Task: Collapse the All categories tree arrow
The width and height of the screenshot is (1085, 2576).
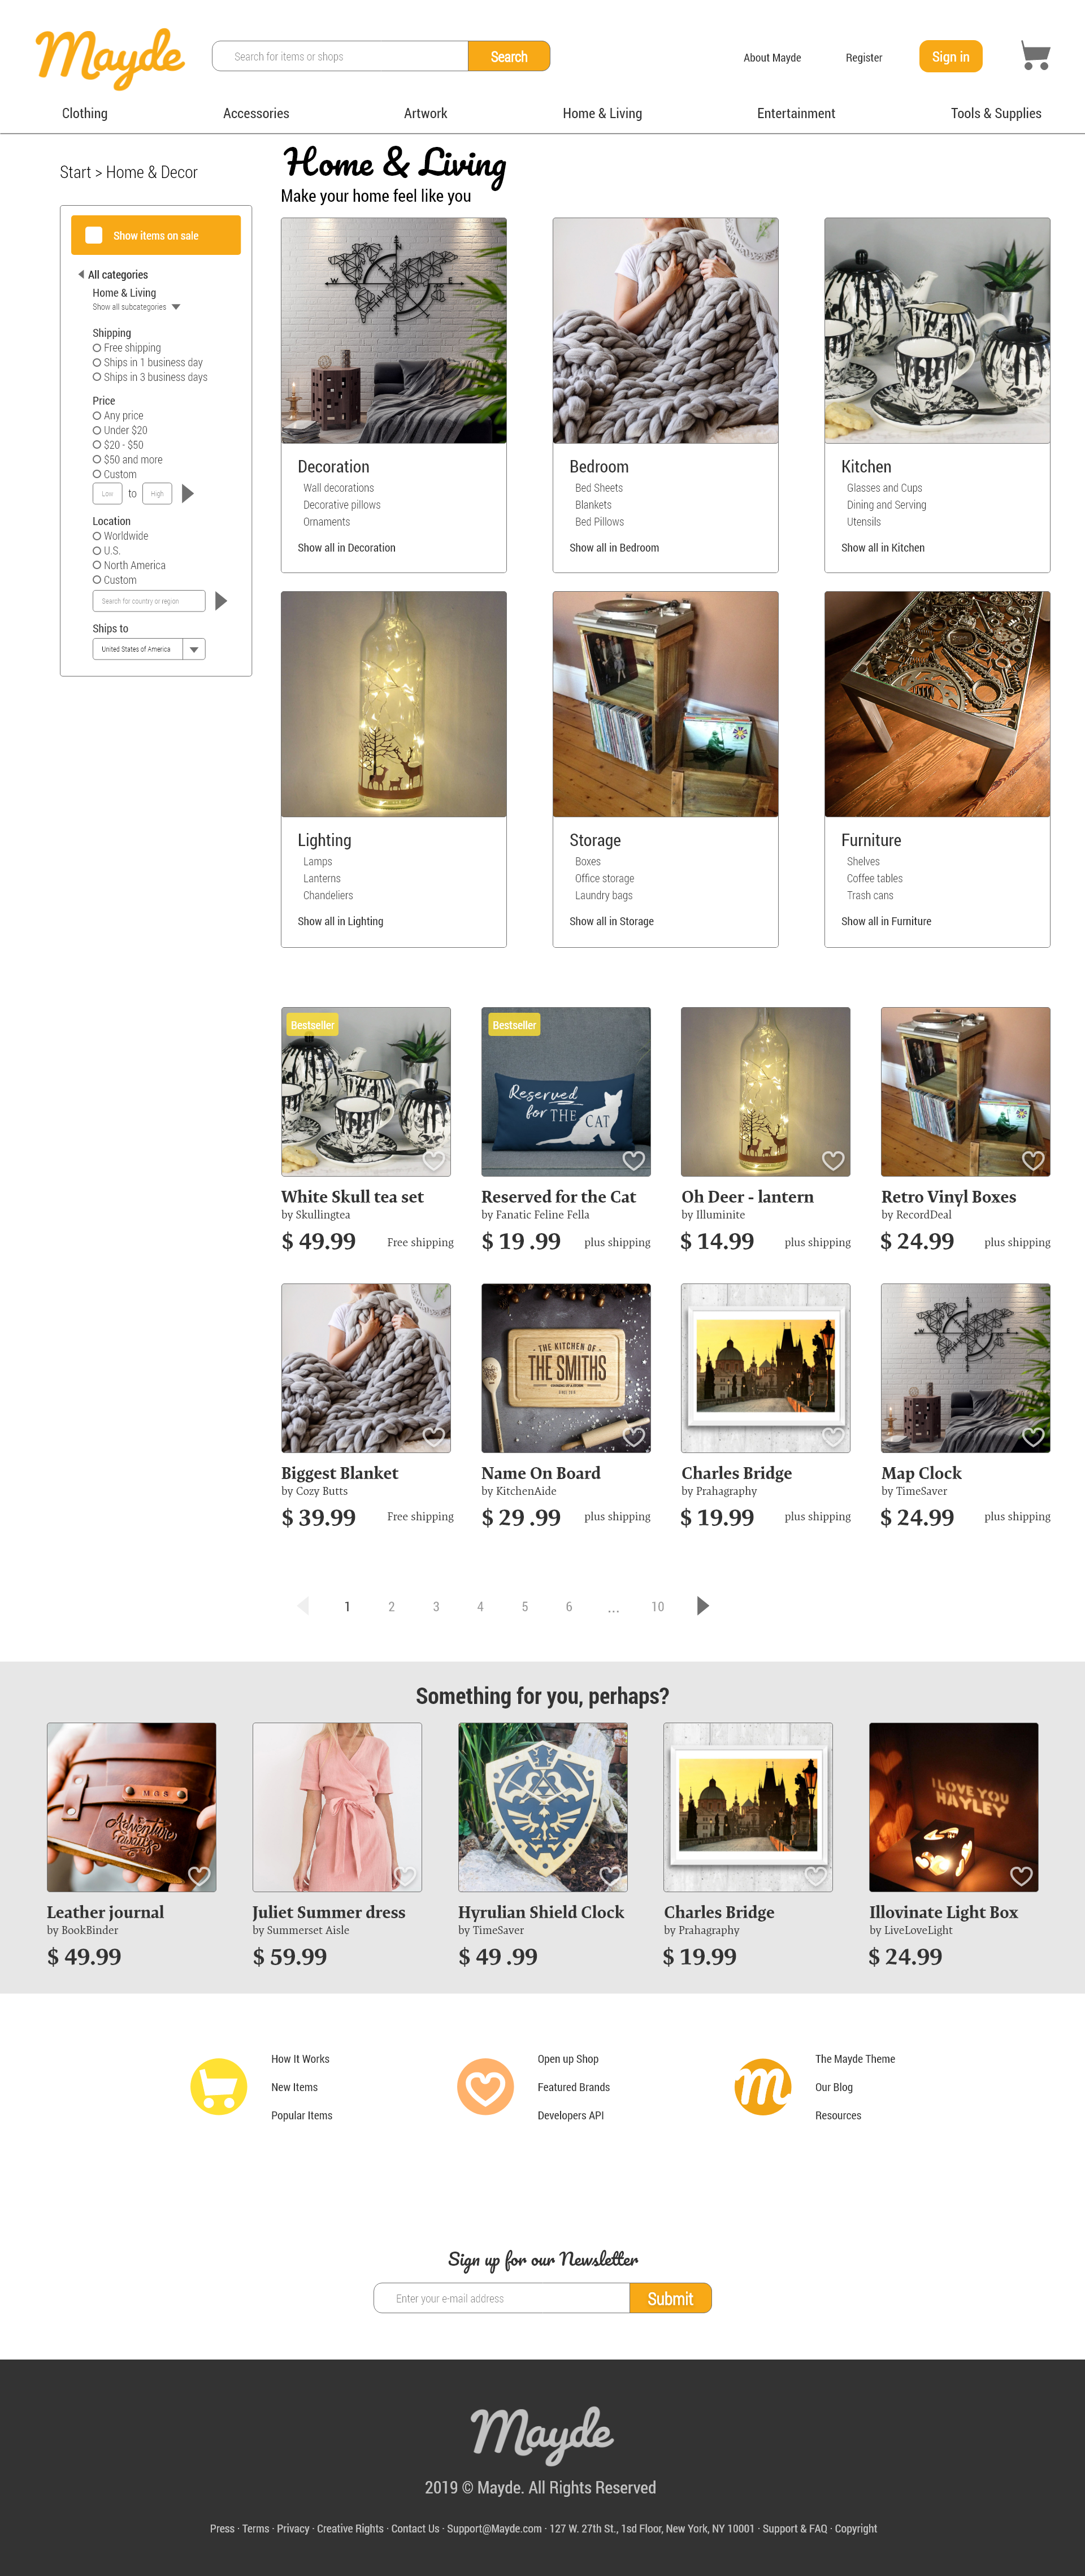Action: (81, 274)
